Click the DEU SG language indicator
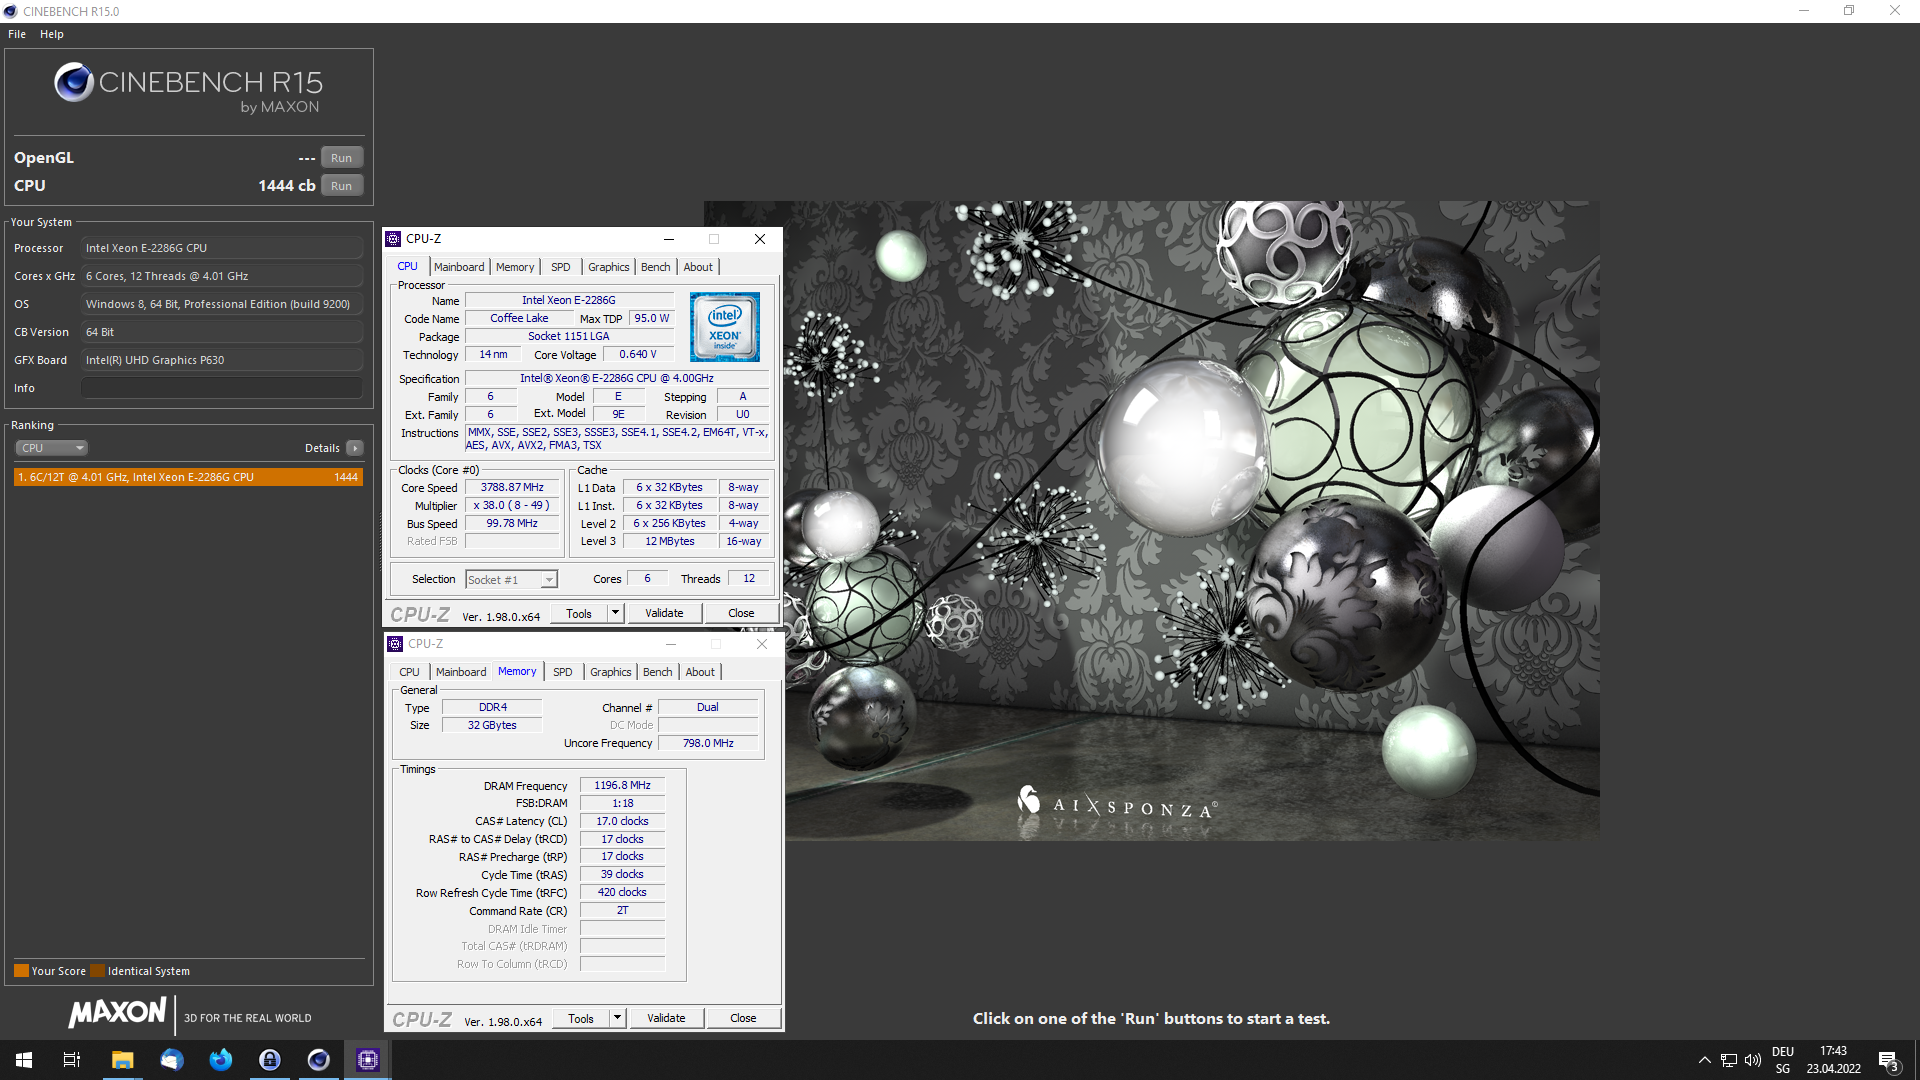Image resolution: width=1920 pixels, height=1080 pixels. (1783, 1060)
